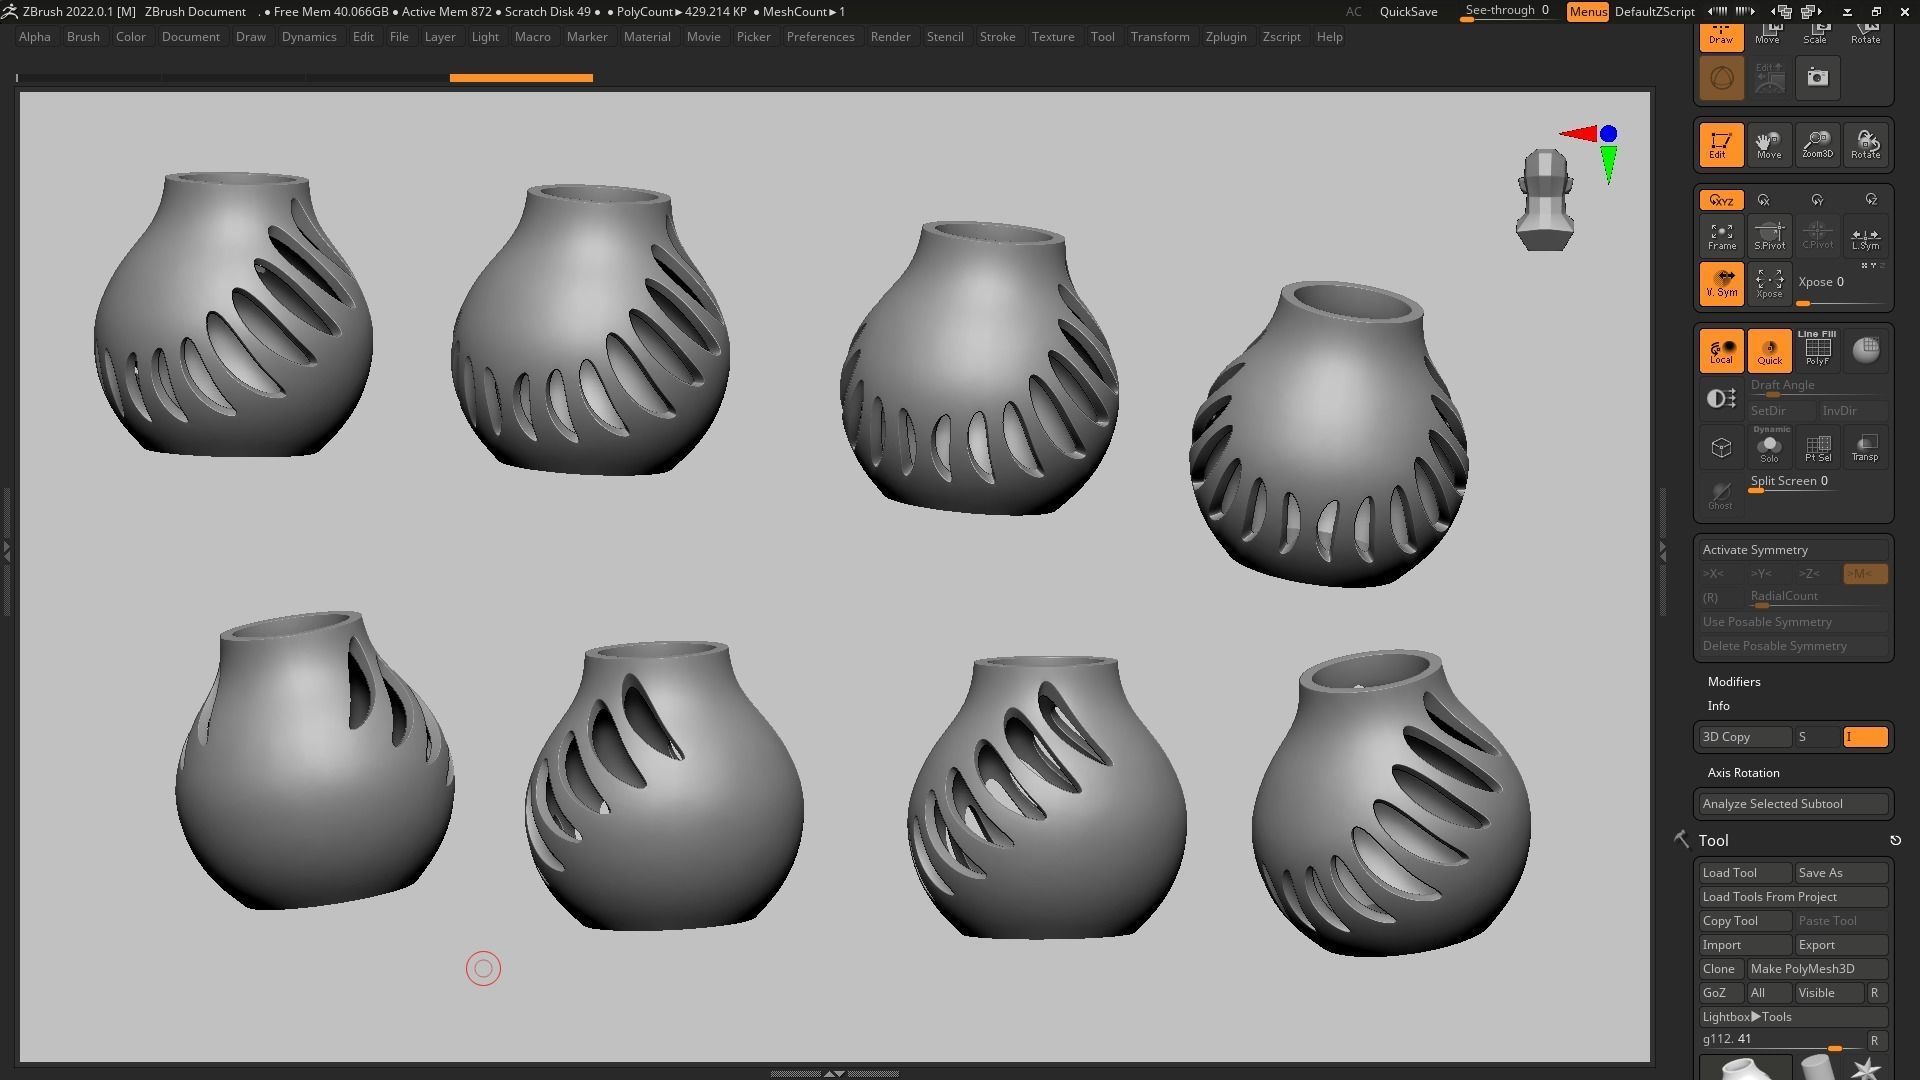Click the Frame mesh icon
This screenshot has width=1920, height=1080.
pos(1721,236)
